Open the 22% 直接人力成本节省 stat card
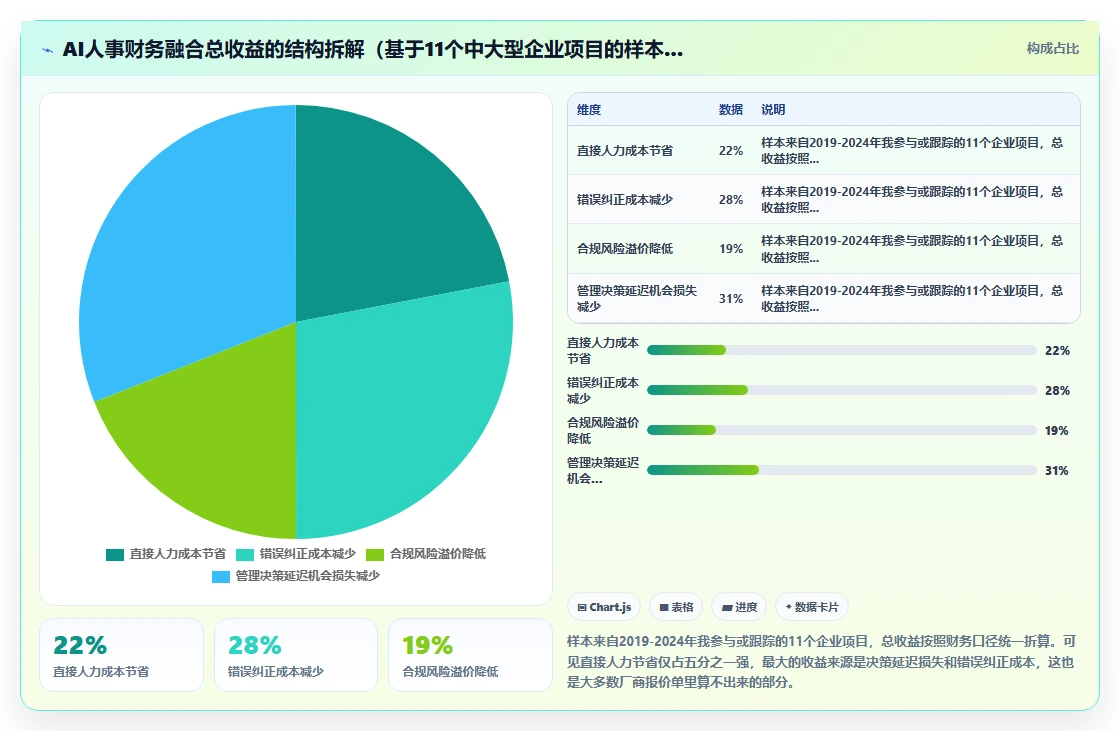Screen dimensions: 1120x731 click(121, 655)
